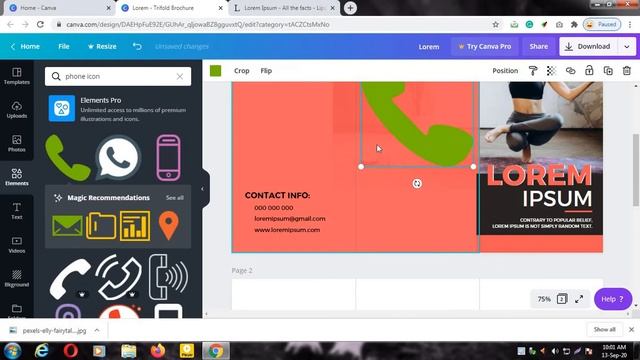Undo the last change
The image size is (640, 360).
tap(137, 47)
